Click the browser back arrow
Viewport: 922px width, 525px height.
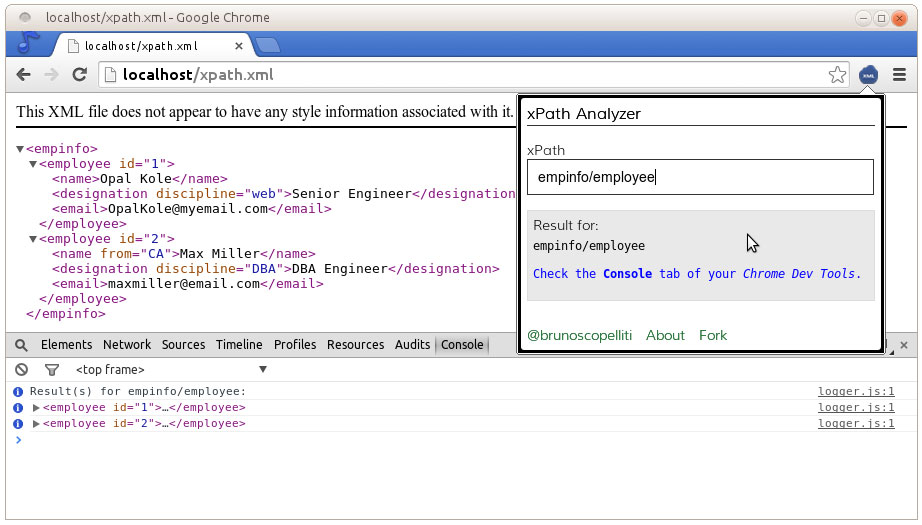click(24, 75)
